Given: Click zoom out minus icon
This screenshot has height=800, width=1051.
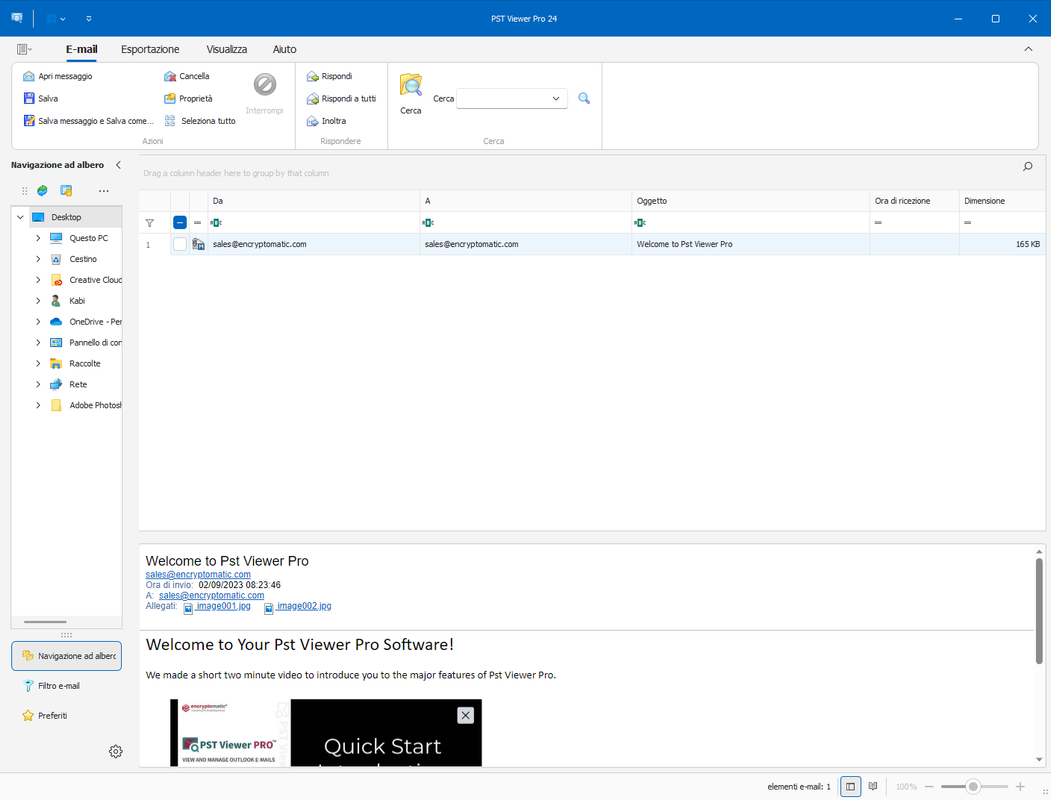Looking at the screenshot, I should pyautogui.click(x=929, y=787).
